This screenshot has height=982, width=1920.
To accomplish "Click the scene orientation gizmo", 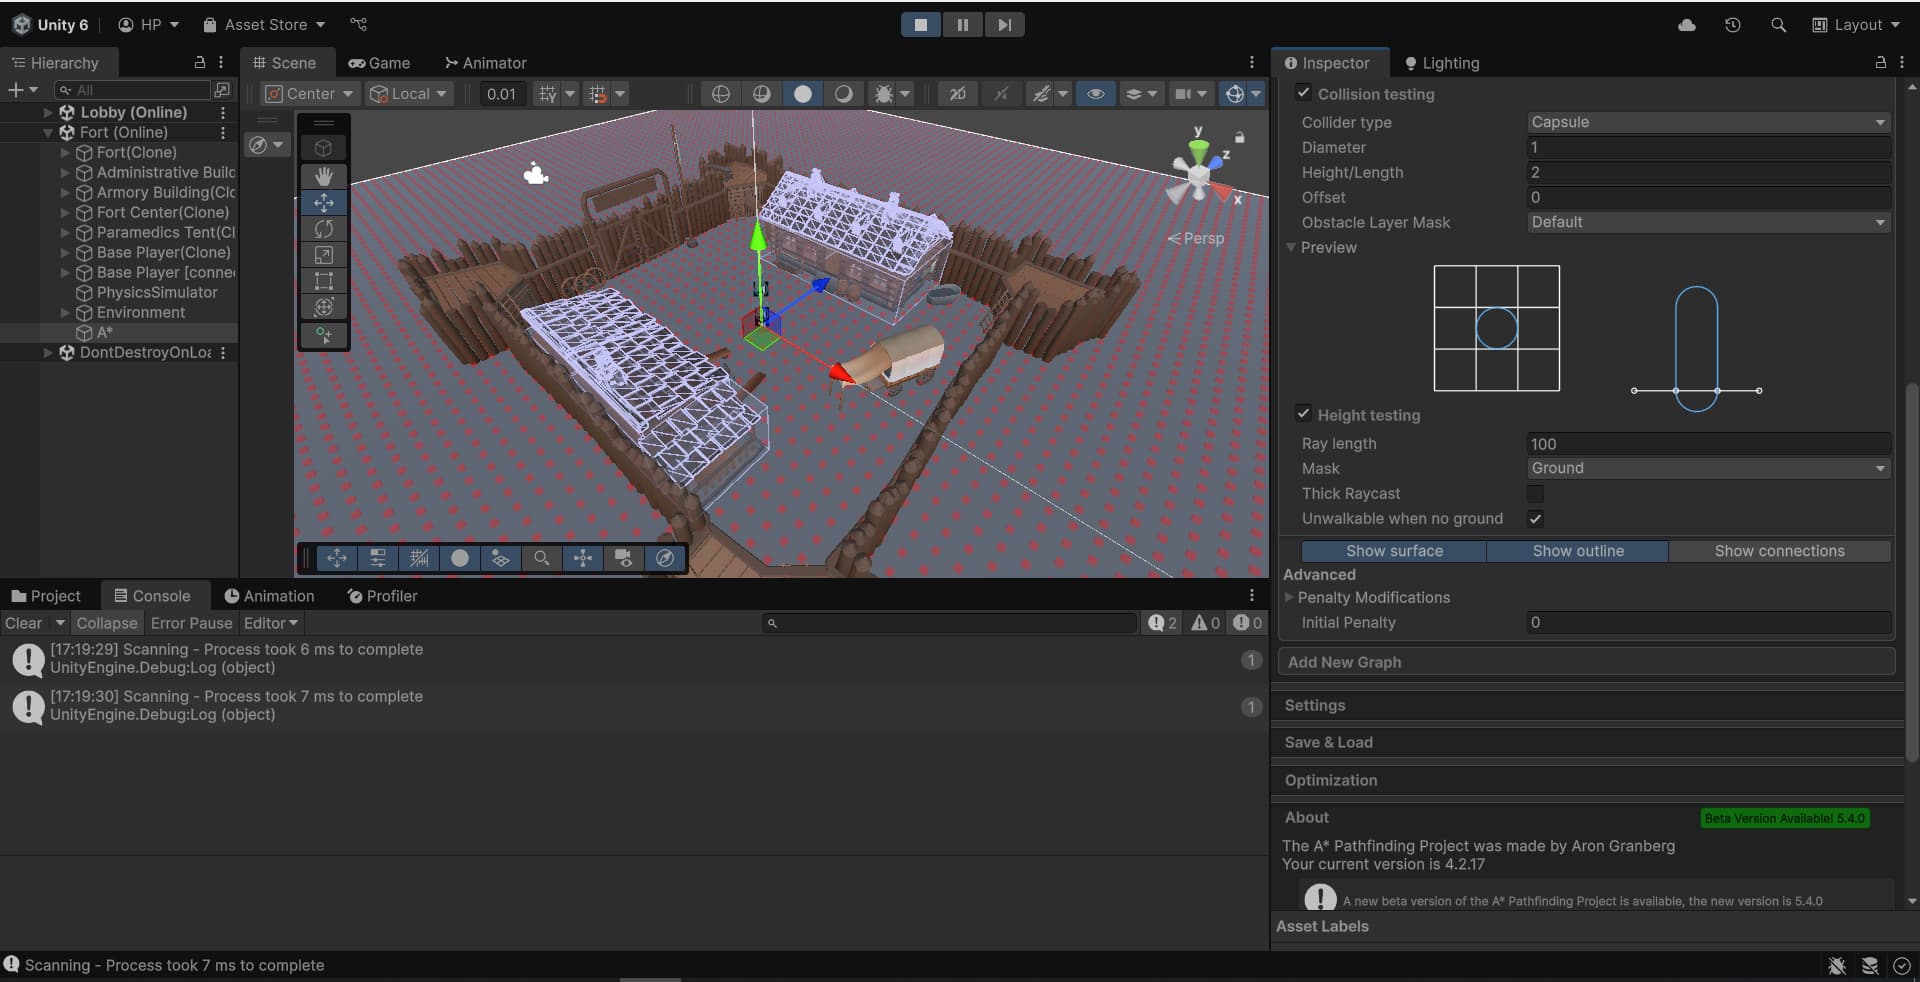I will coord(1197,176).
